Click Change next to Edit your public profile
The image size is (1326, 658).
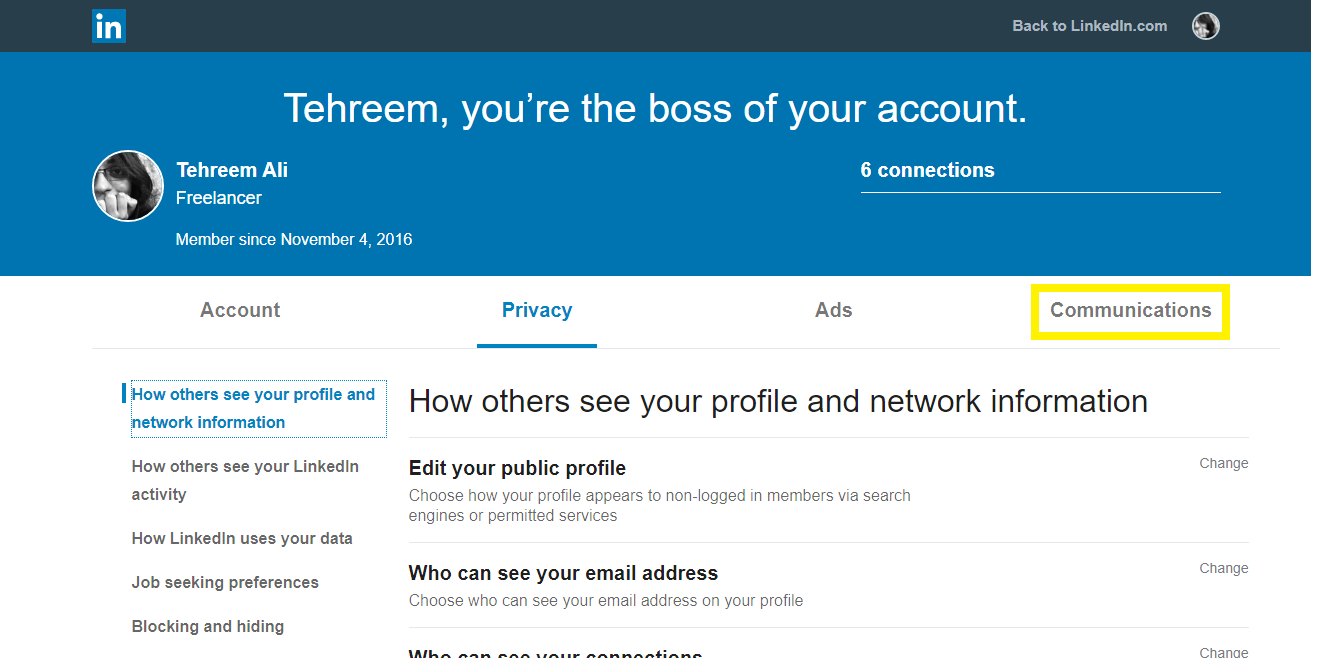(1224, 463)
